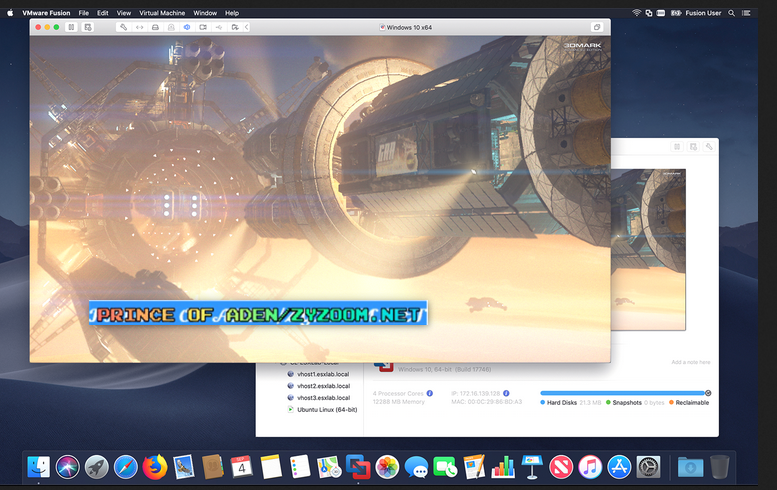Open VM settings wrench icon in toolbar
The width and height of the screenshot is (777, 490).
tap(123, 27)
